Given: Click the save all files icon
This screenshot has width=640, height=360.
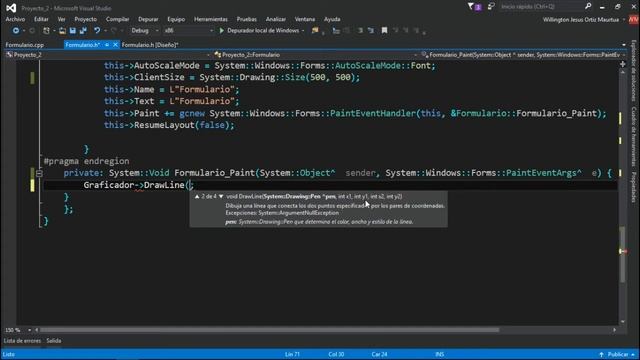Looking at the screenshot, I should click(83, 31).
